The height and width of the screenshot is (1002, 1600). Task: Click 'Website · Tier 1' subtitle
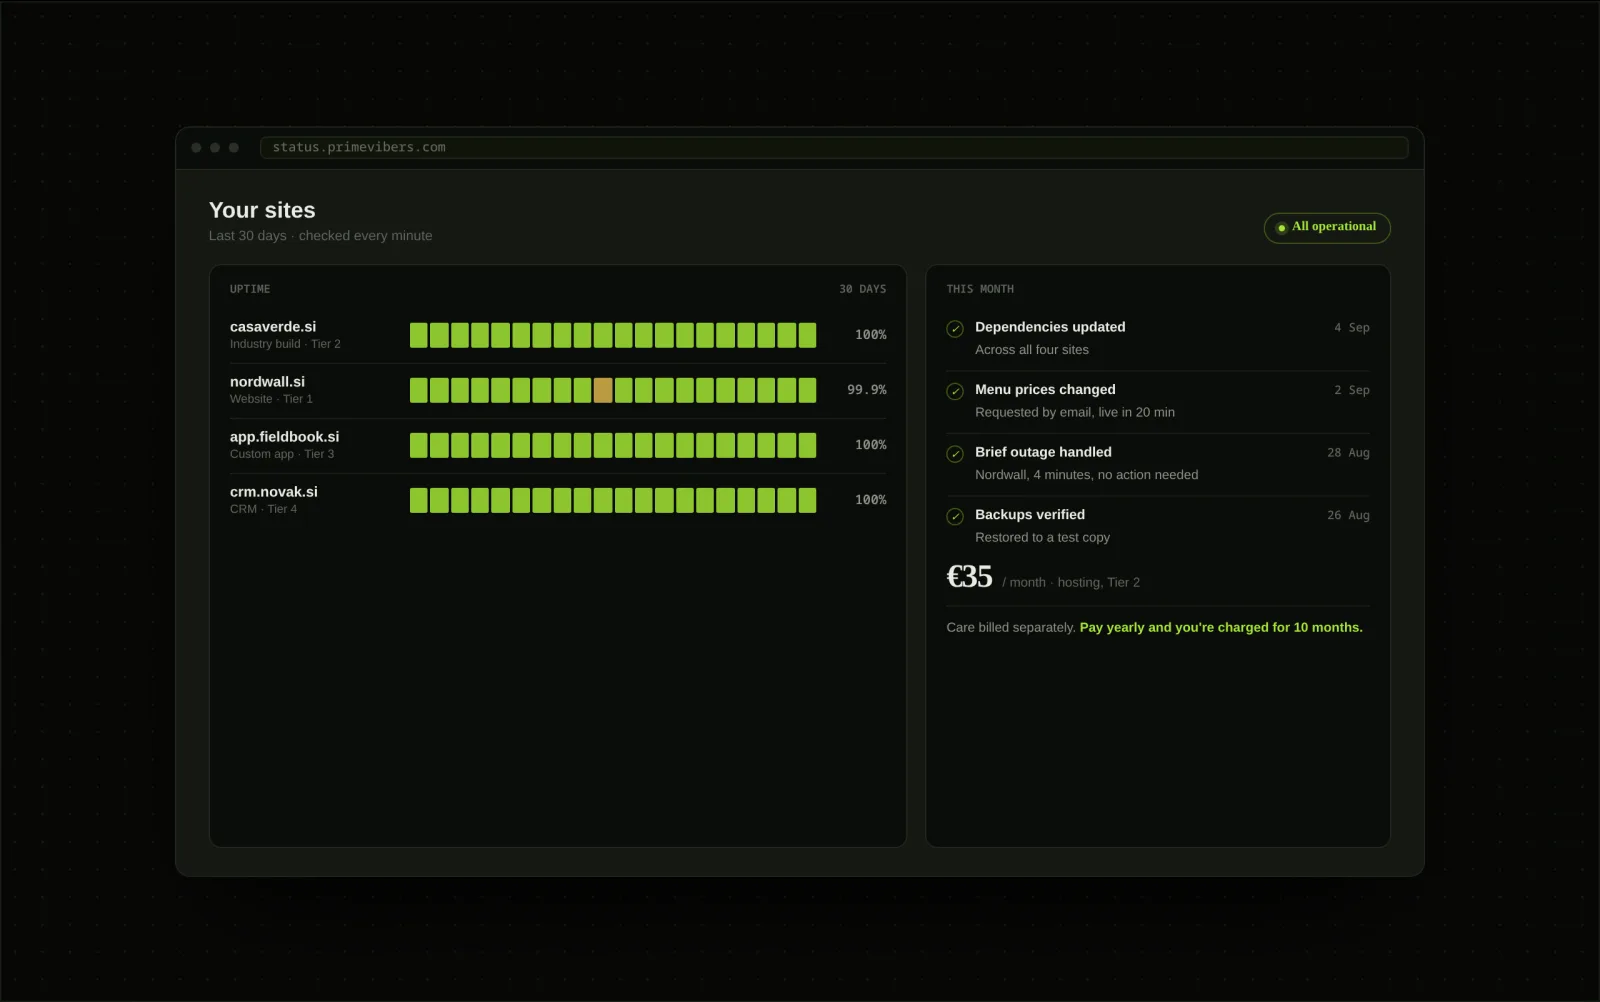[271, 399]
